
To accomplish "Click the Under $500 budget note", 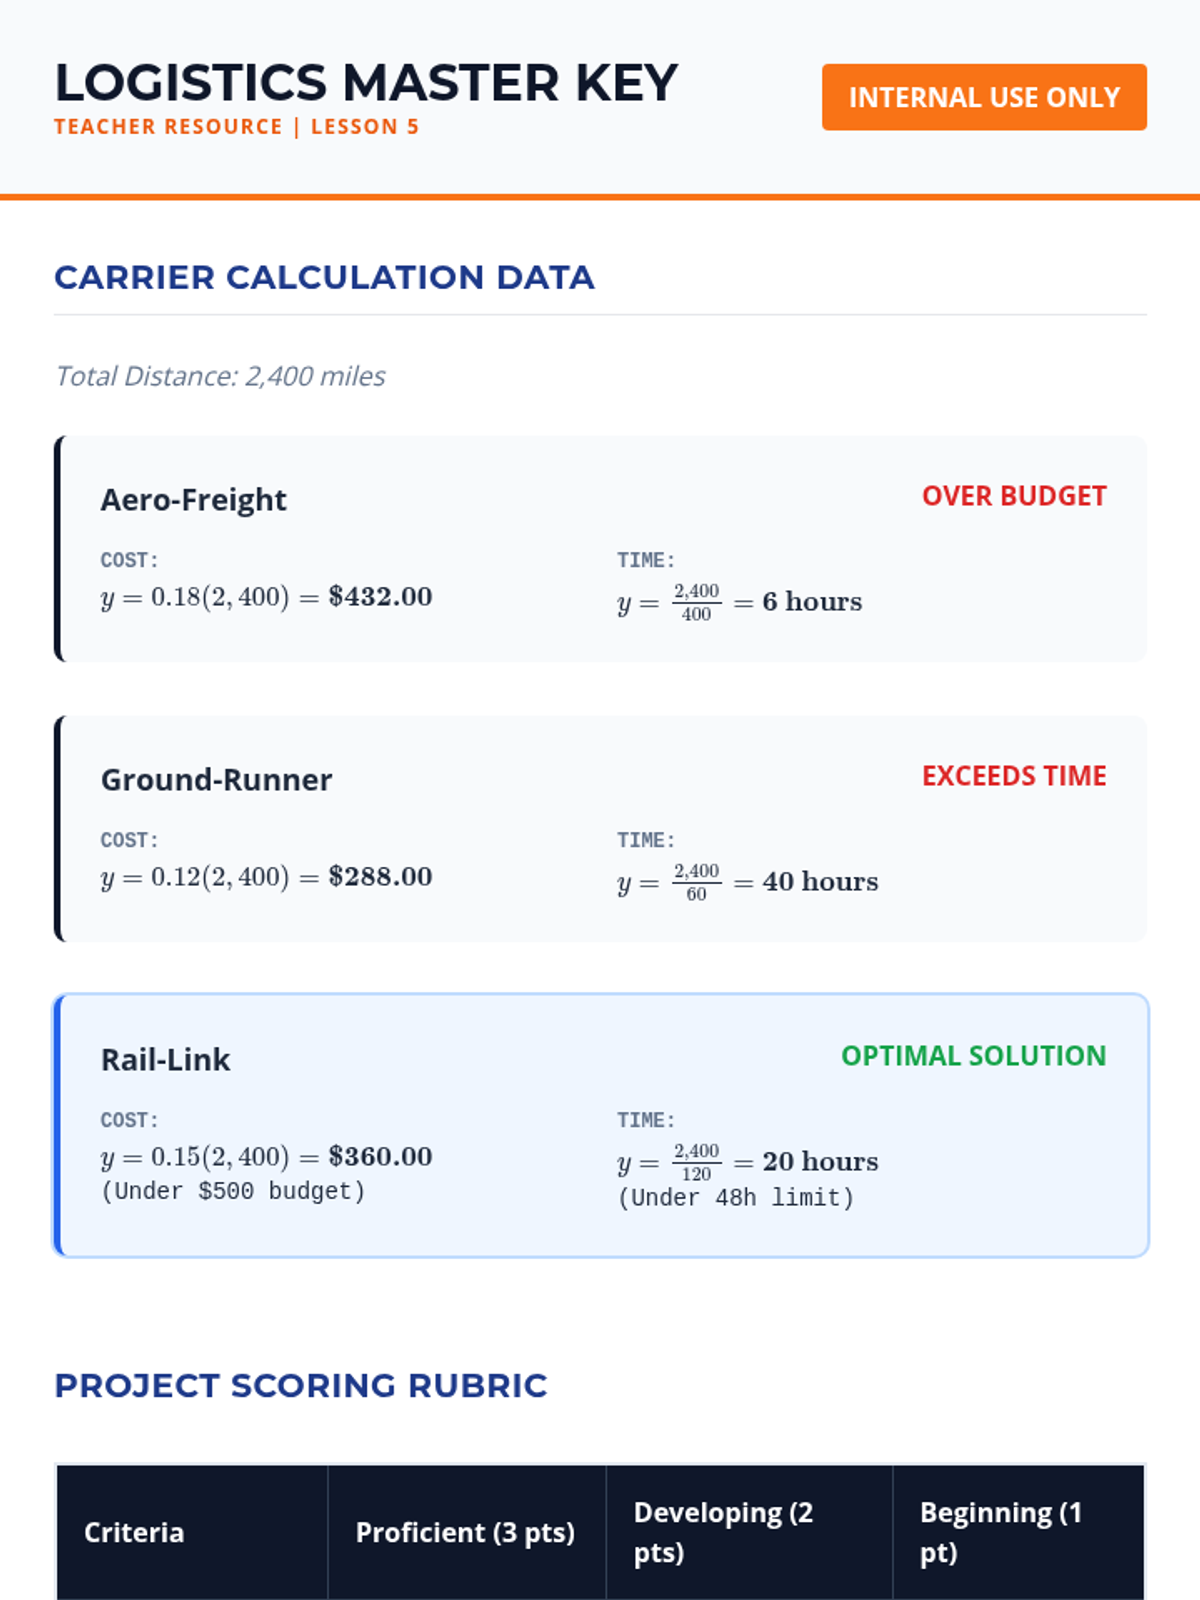I will click(233, 1191).
